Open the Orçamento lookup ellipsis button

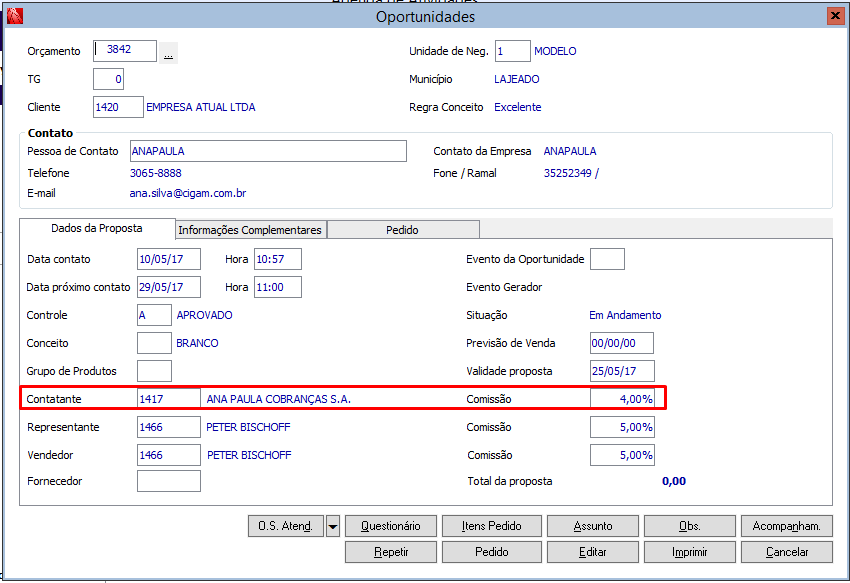point(169,53)
